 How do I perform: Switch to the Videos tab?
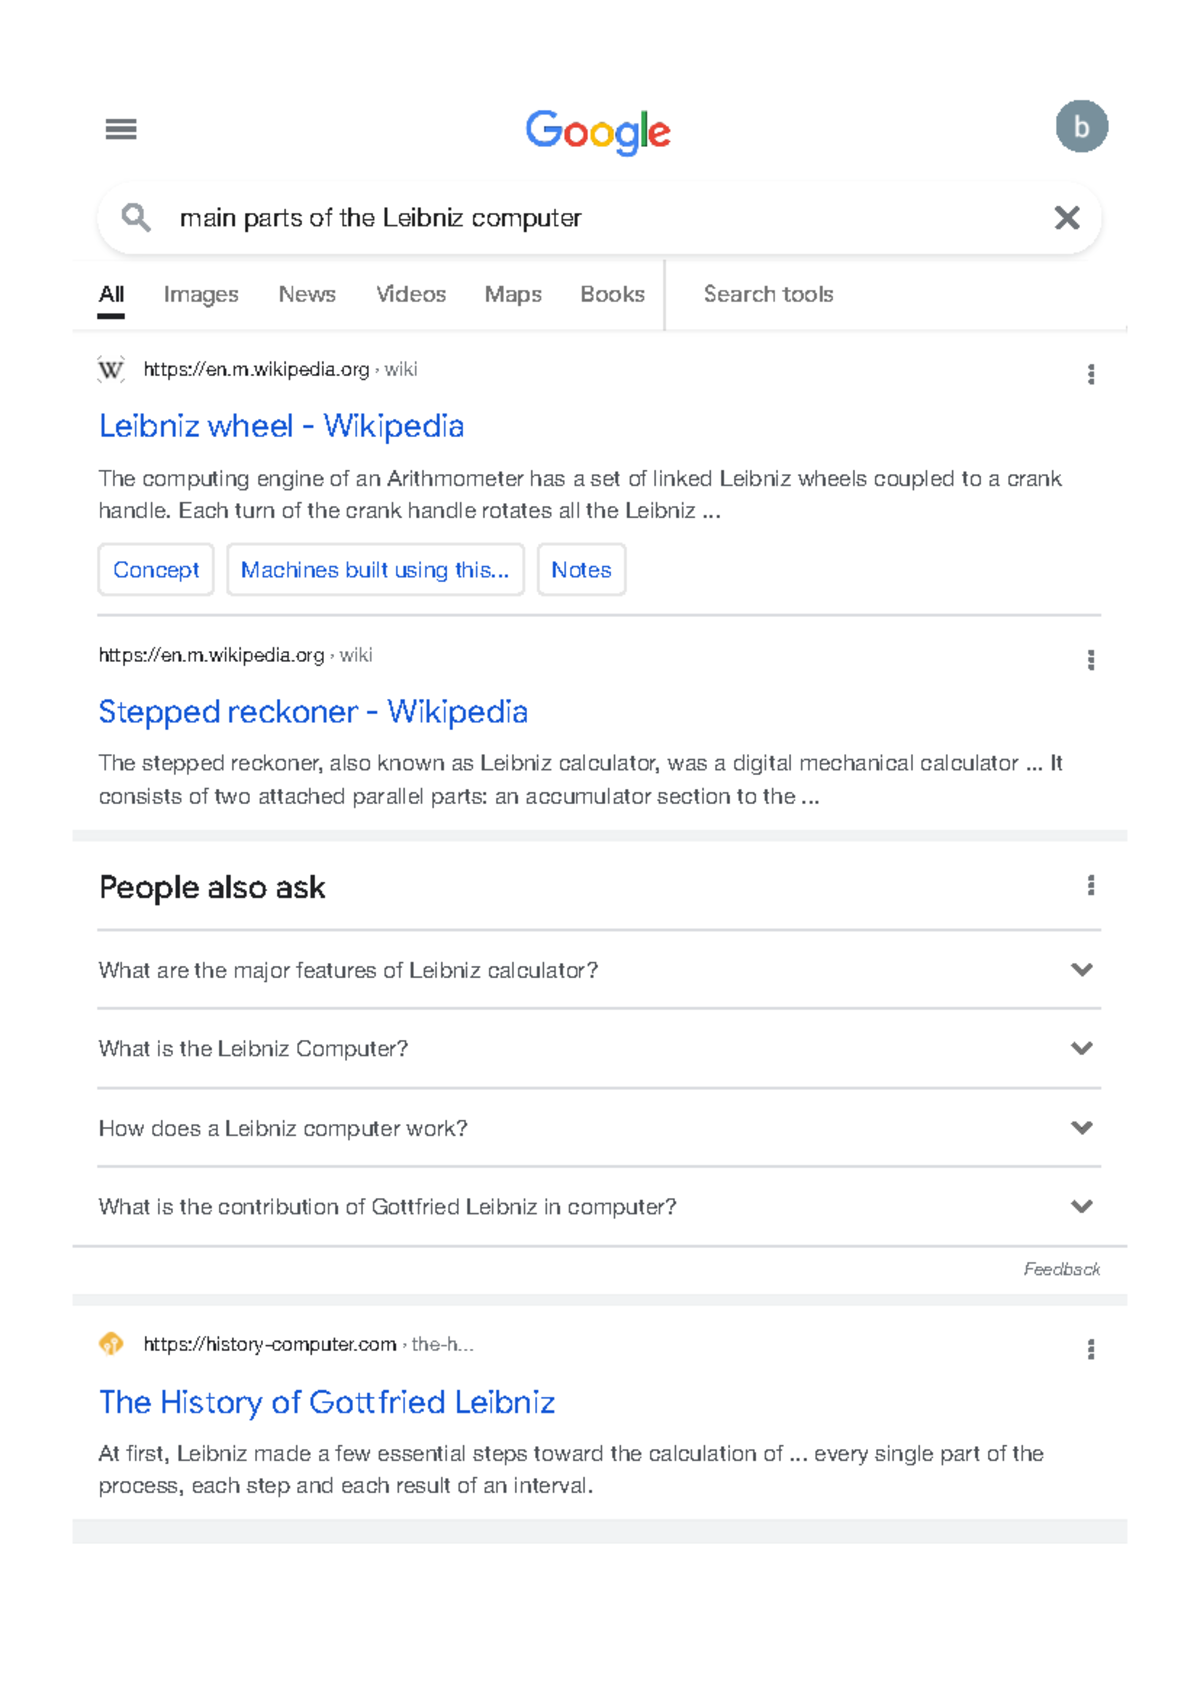click(411, 294)
